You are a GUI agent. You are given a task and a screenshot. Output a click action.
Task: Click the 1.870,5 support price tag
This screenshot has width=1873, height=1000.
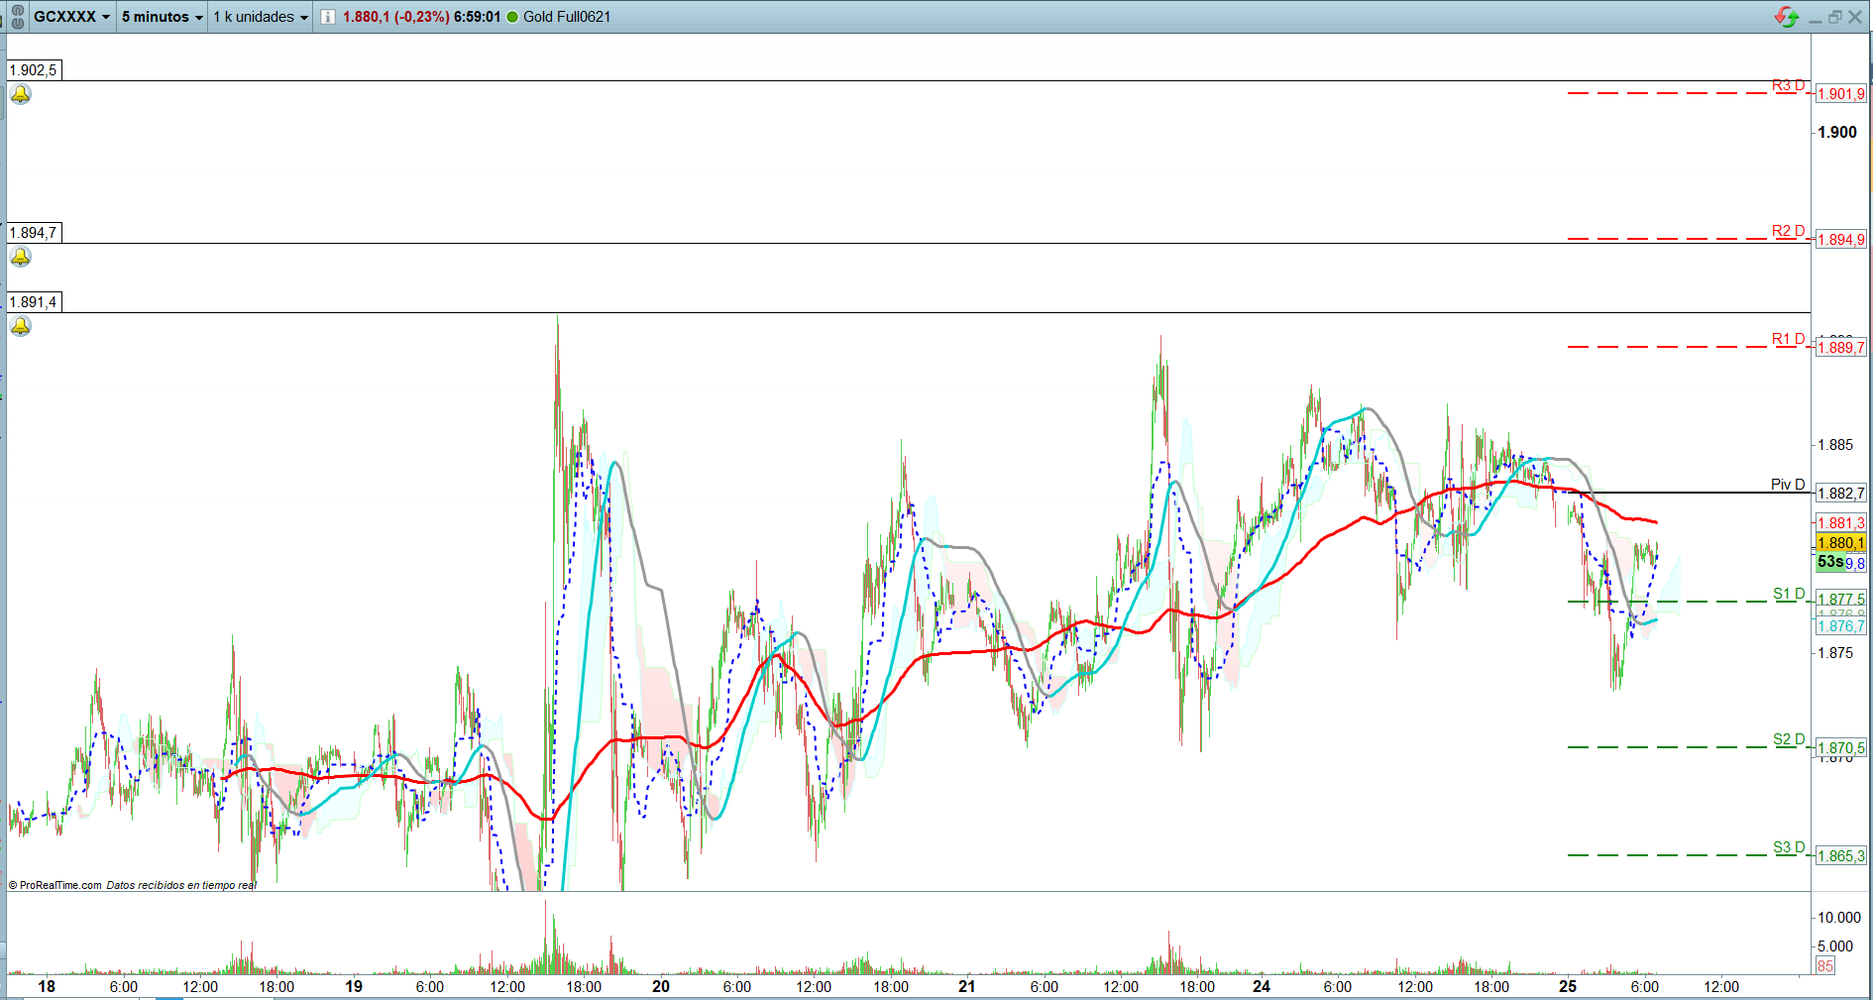click(x=1841, y=748)
